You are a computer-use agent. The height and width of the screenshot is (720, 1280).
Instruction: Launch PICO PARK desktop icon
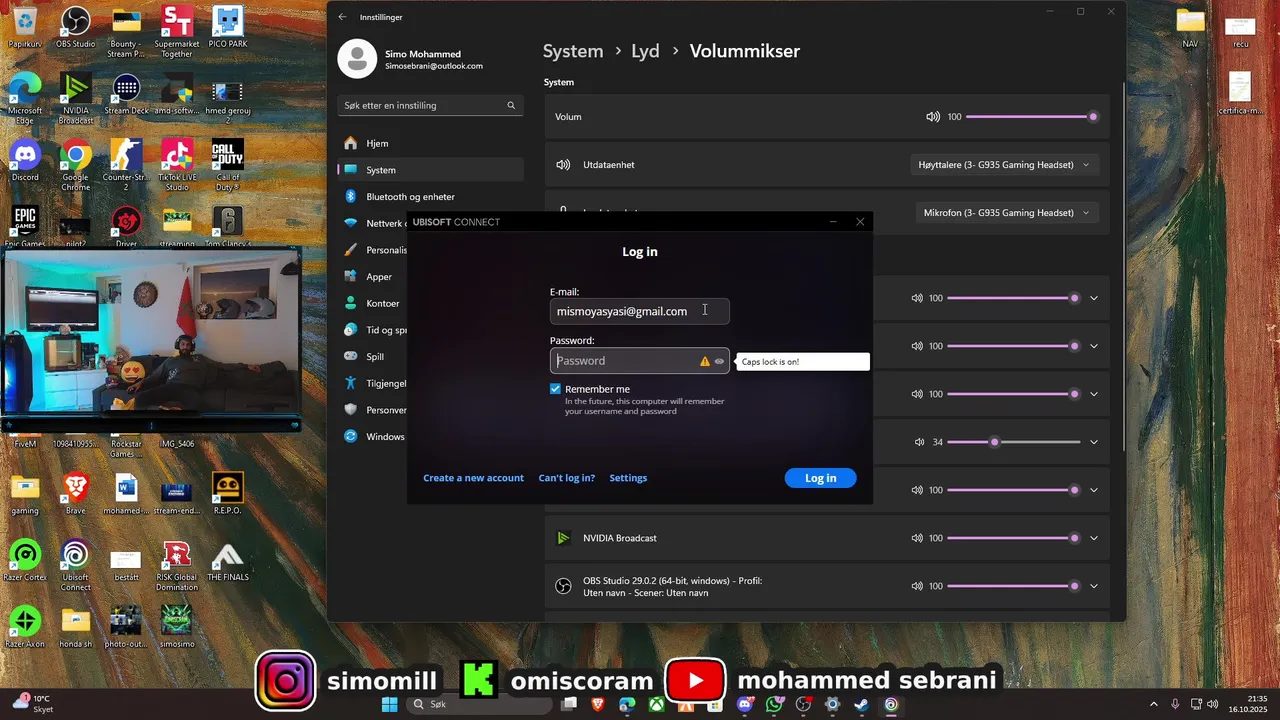pyautogui.click(x=228, y=27)
